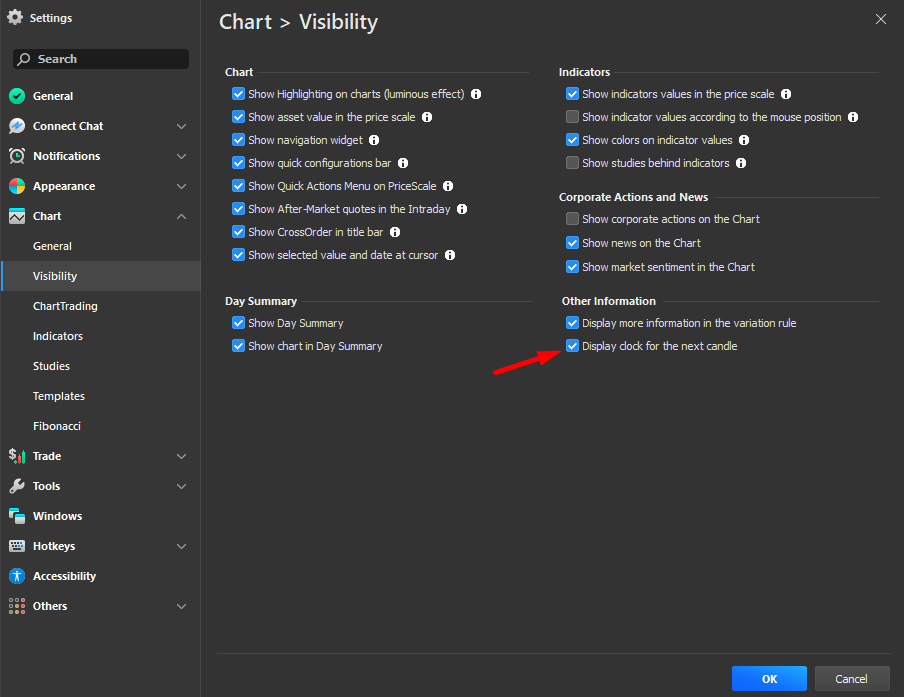Select the Fibonacci settings entry

click(x=56, y=426)
